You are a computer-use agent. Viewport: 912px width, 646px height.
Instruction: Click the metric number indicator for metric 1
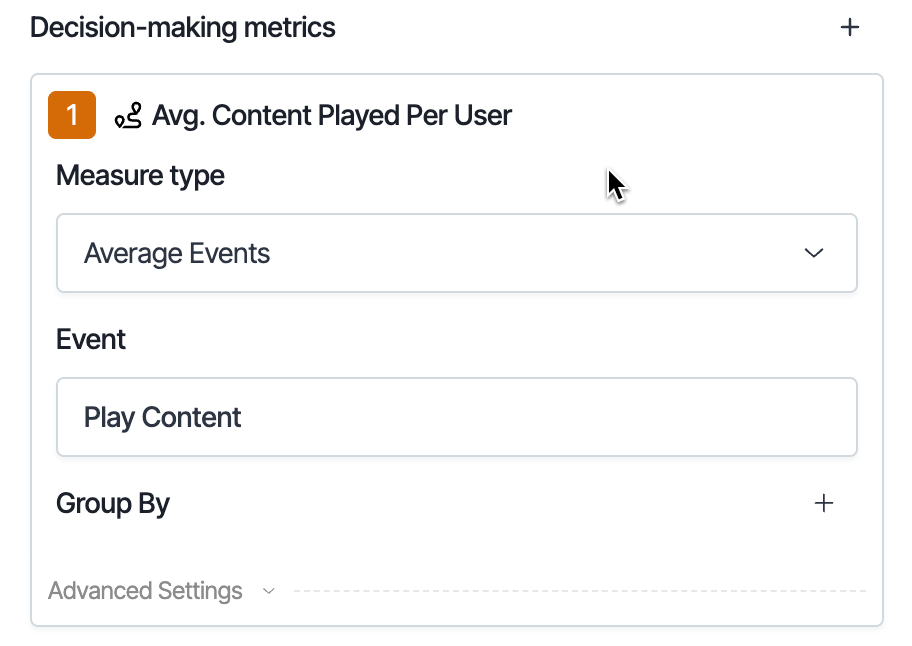71,115
